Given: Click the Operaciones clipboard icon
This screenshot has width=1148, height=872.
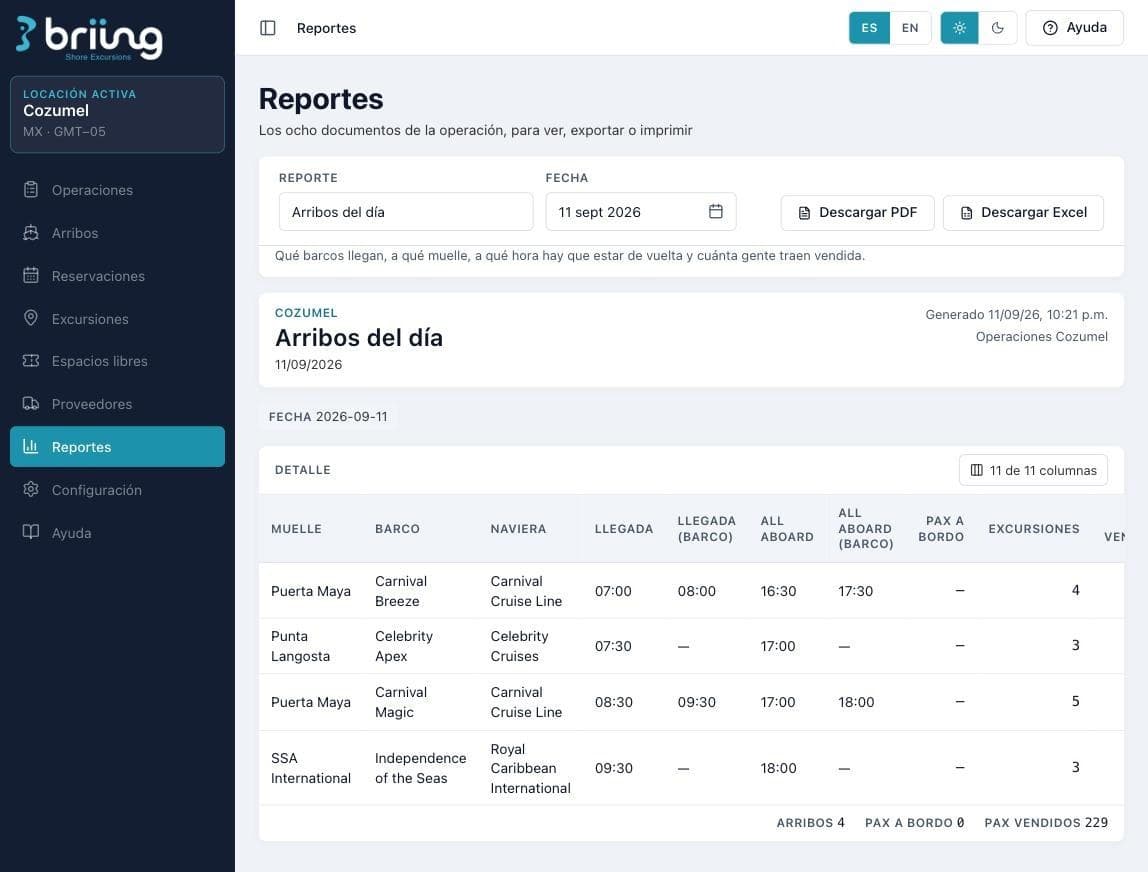Looking at the screenshot, I should coord(31,190).
